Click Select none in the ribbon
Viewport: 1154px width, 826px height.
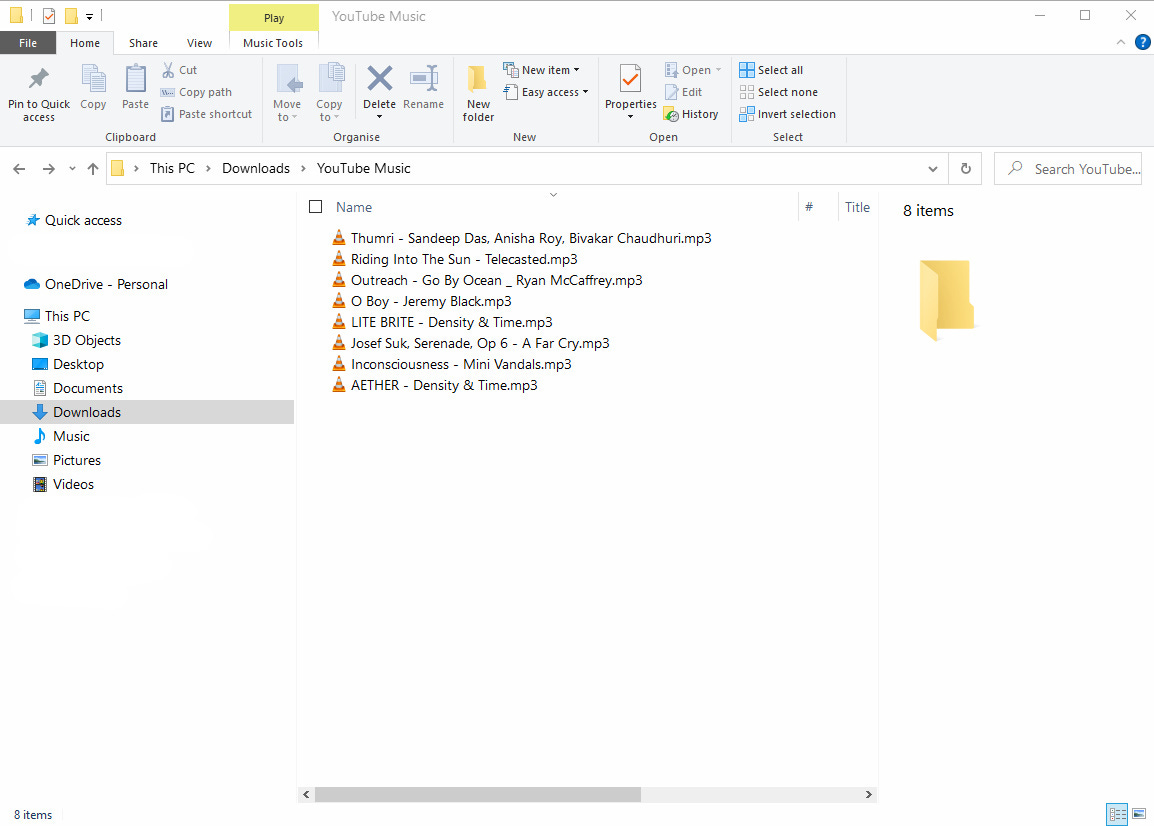[x=779, y=92]
